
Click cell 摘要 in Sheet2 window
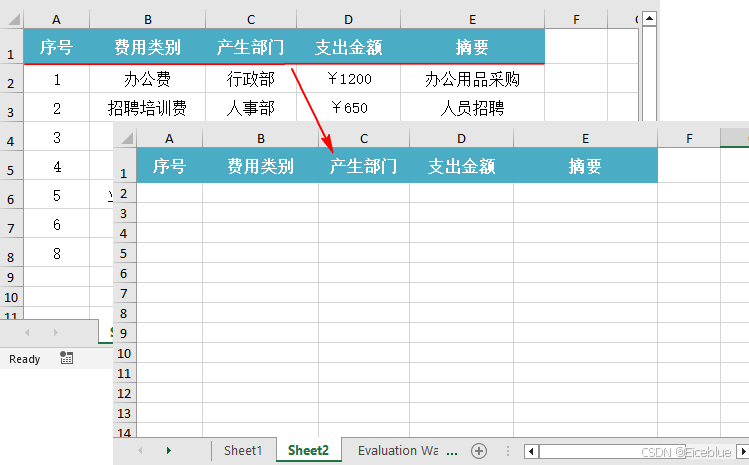[586, 166]
